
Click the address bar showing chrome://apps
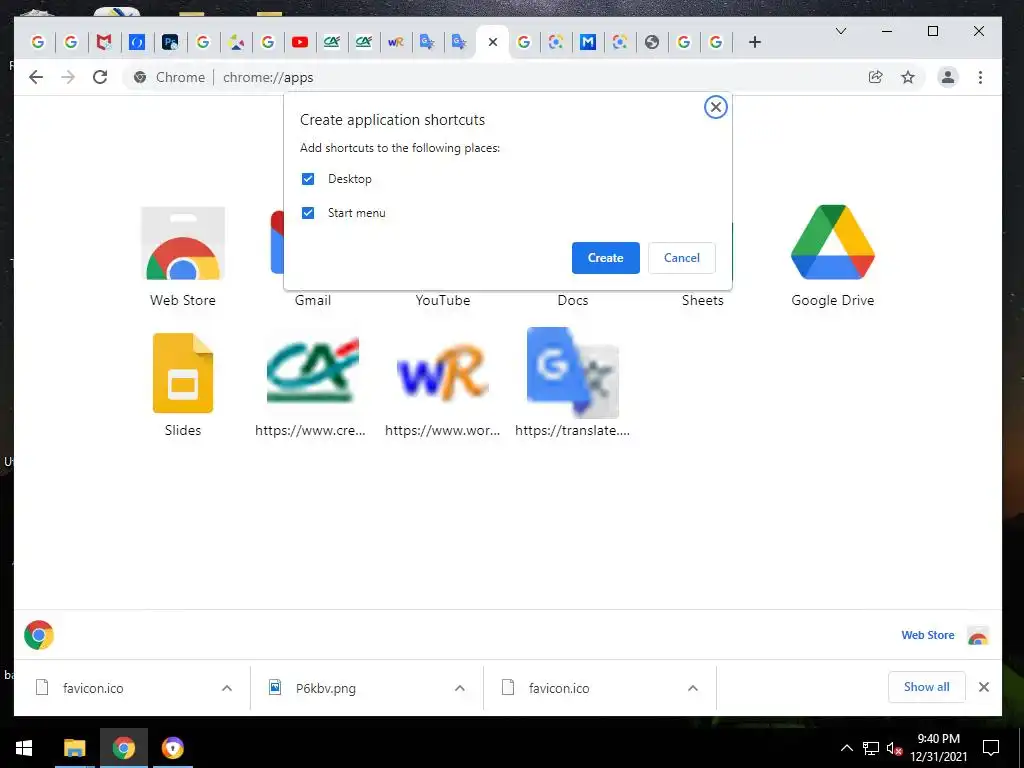point(522,77)
